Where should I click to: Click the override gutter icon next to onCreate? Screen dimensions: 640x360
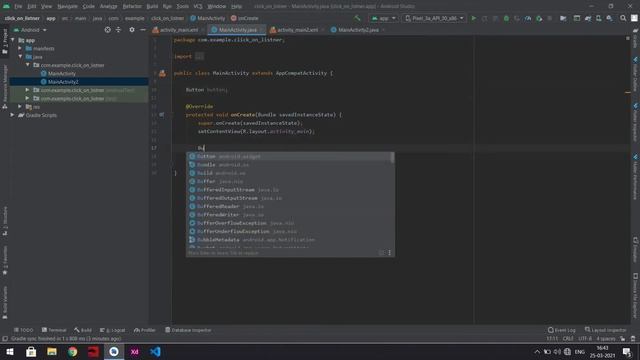coord(162,115)
